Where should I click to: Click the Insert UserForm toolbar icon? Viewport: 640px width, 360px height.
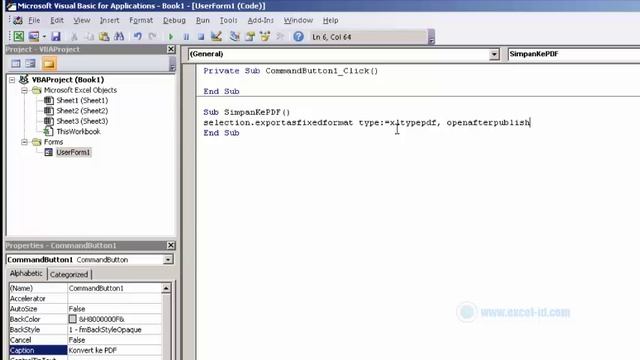point(34,36)
